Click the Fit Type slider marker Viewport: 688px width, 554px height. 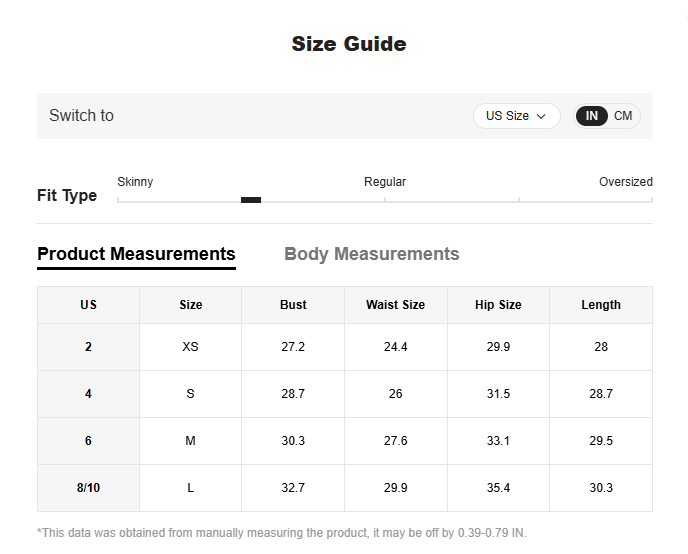[x=251, y=200]
